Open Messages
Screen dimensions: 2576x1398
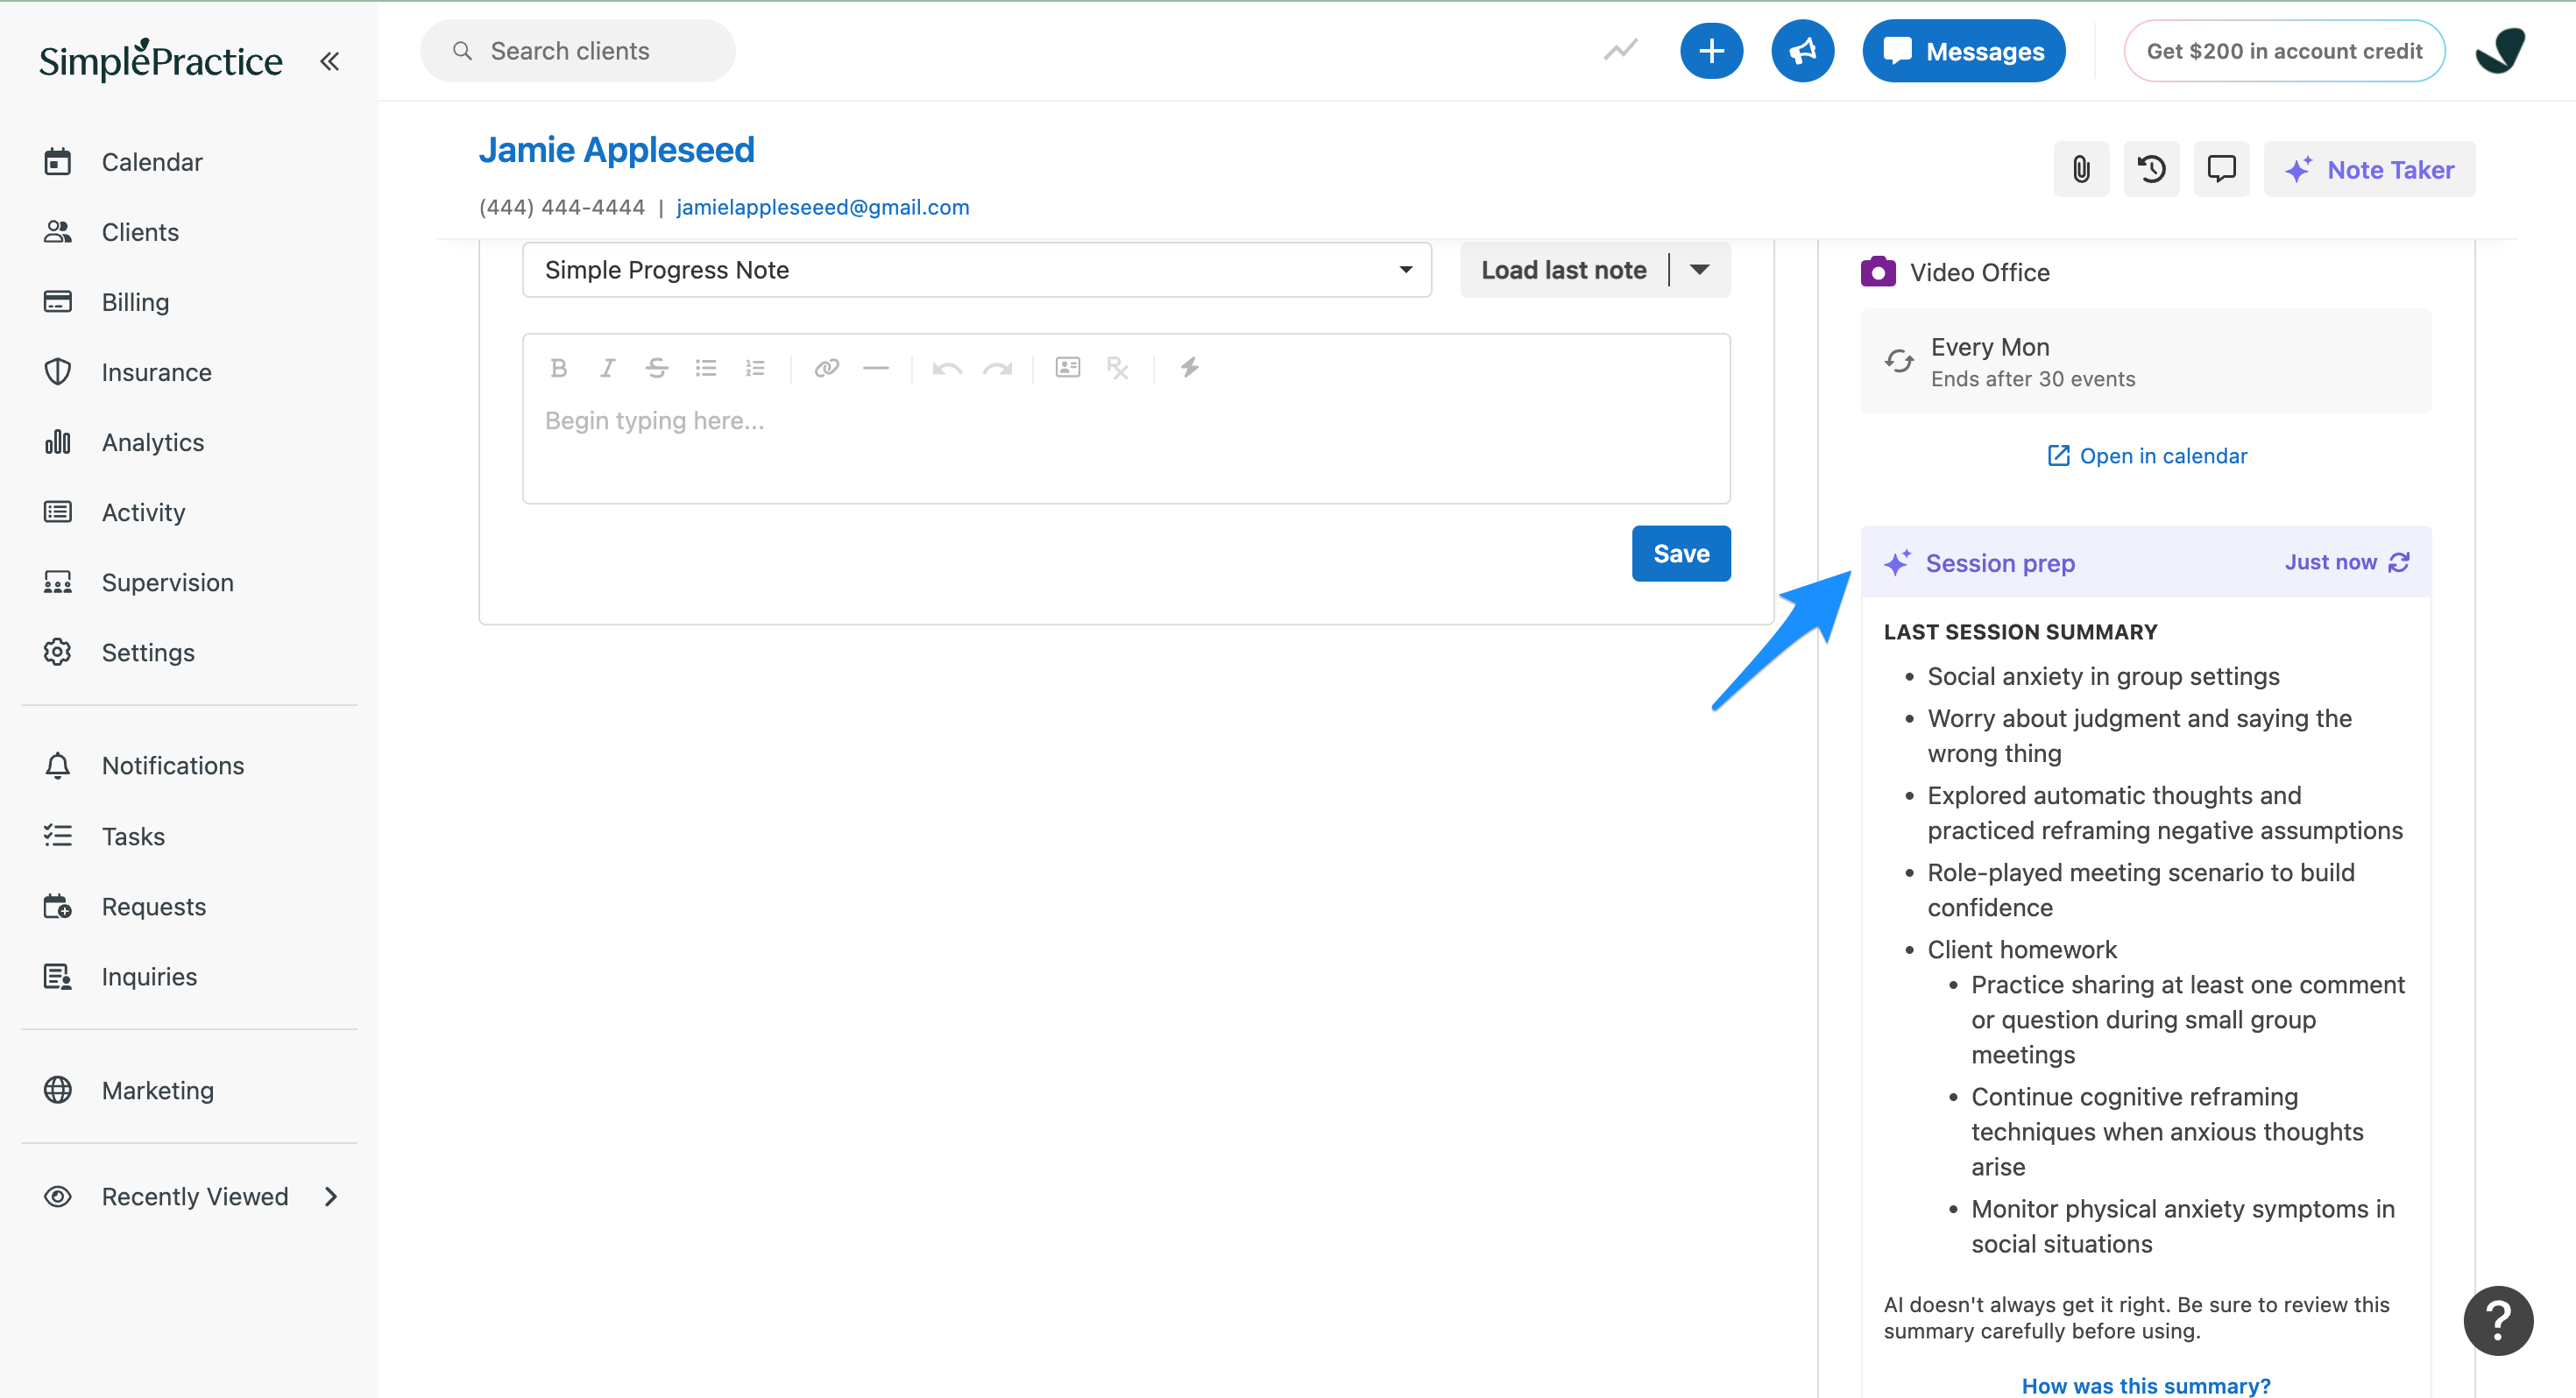click(x=1964, y=51)
